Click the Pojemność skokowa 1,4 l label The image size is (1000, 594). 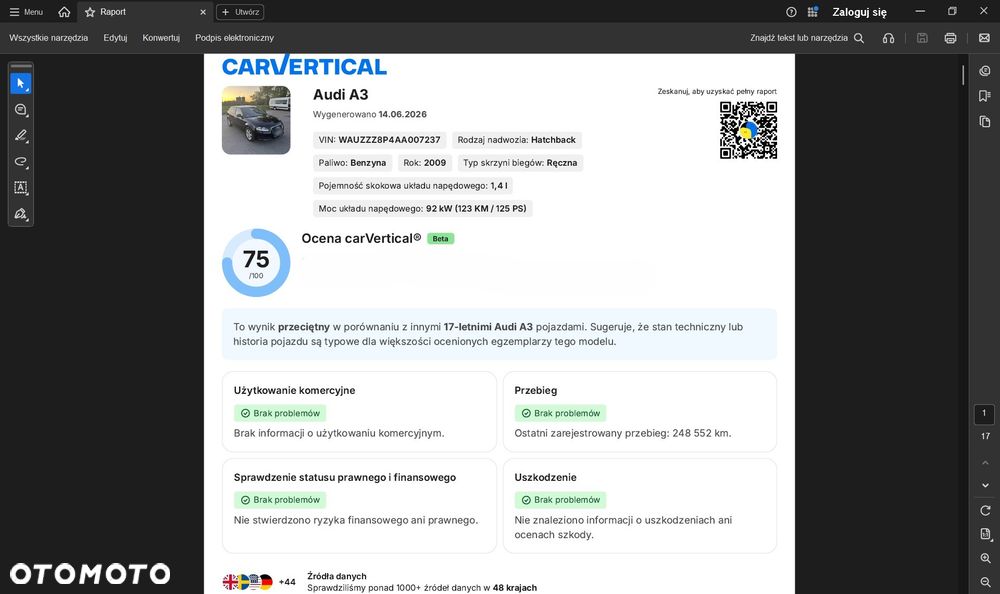click(x=413, y=186)
